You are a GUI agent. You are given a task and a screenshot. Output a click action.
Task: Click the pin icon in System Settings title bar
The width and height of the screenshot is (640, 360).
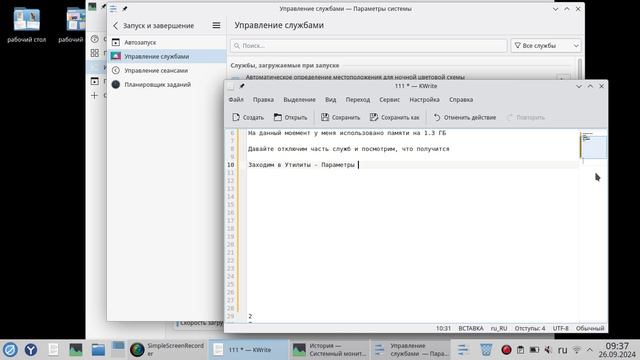124,9
